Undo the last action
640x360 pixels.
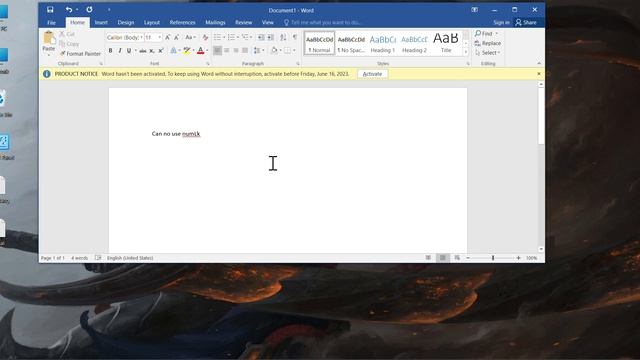pos(69,10)
